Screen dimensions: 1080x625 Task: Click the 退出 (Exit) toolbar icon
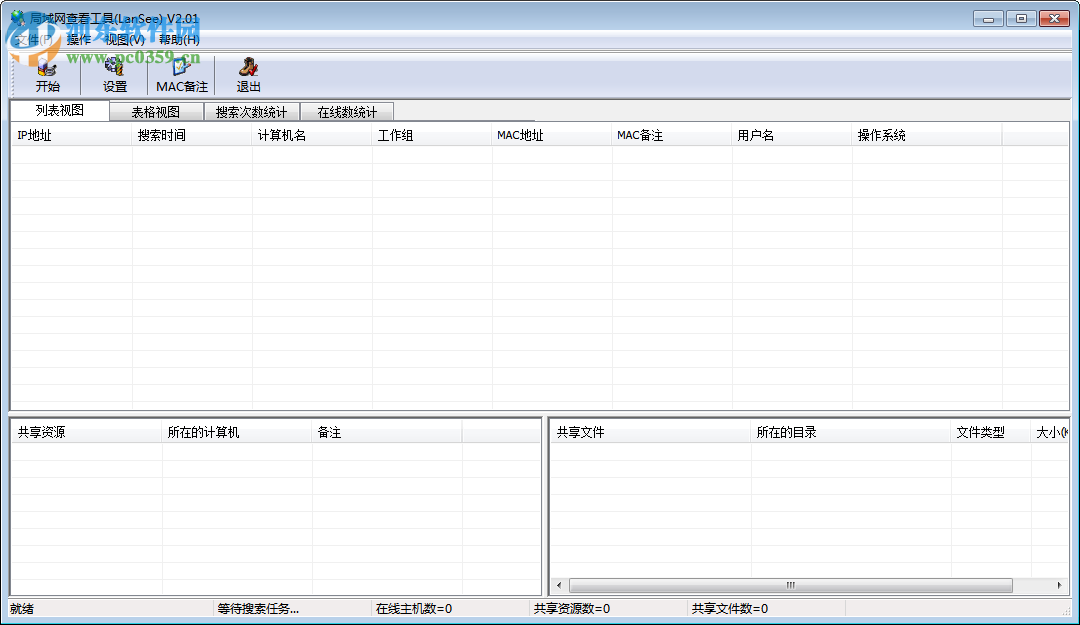click(247, 72)
